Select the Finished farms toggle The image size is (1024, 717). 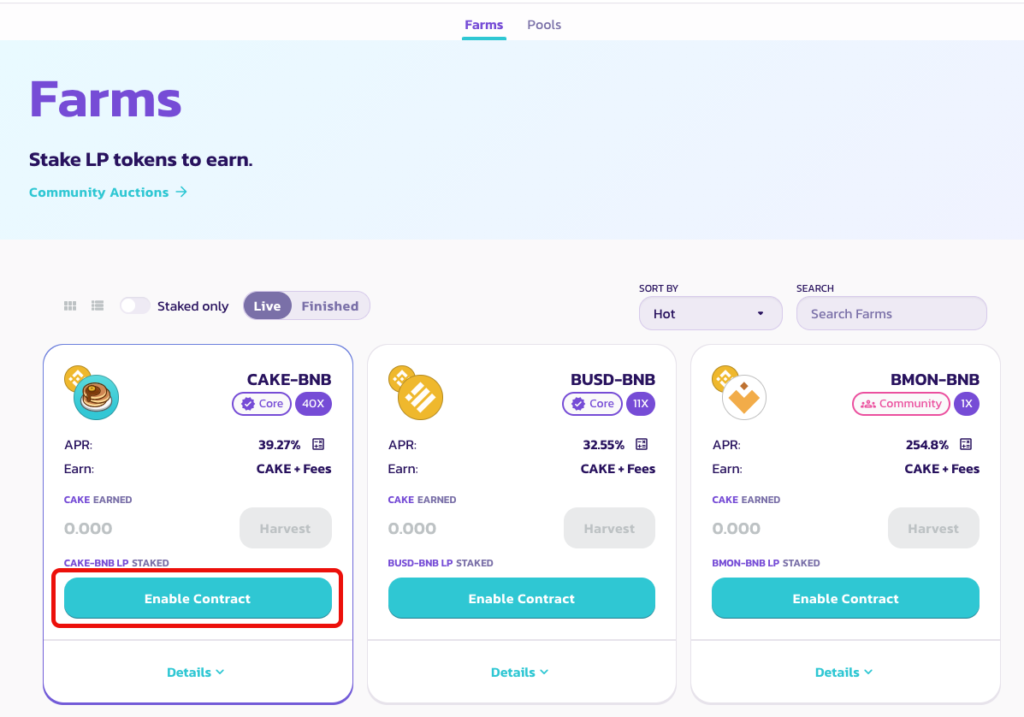click(330, 306)
